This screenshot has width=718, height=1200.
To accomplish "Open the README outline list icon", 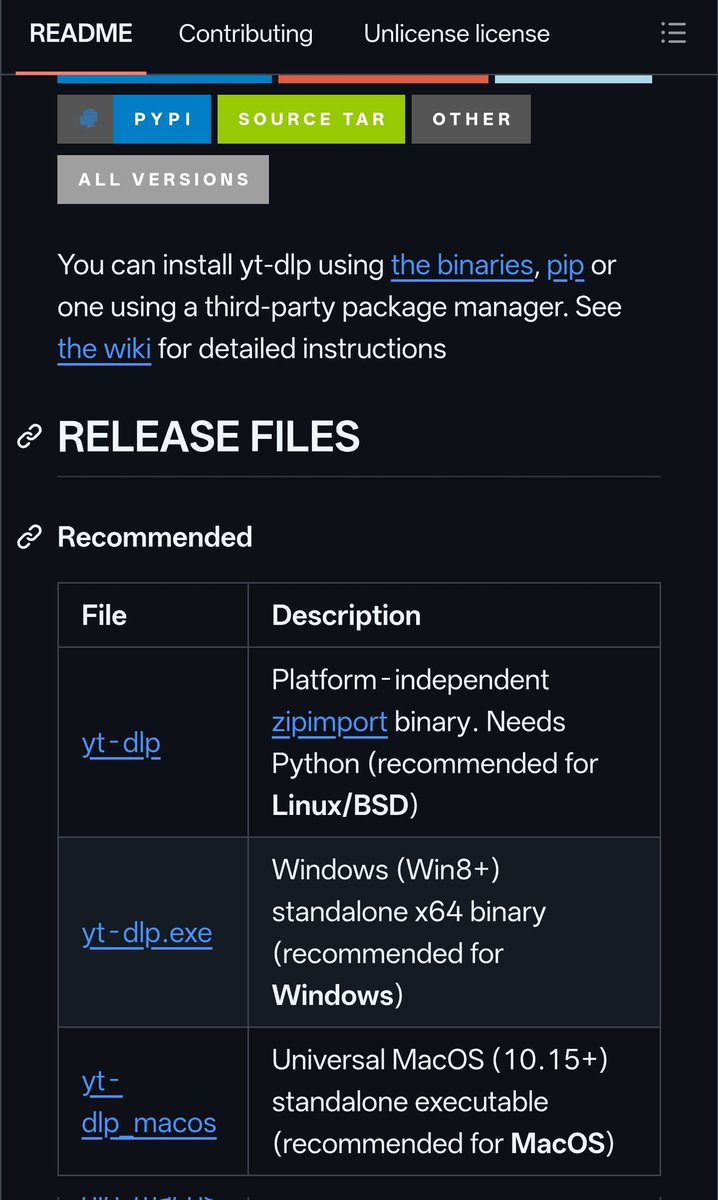I will (673, 33).
